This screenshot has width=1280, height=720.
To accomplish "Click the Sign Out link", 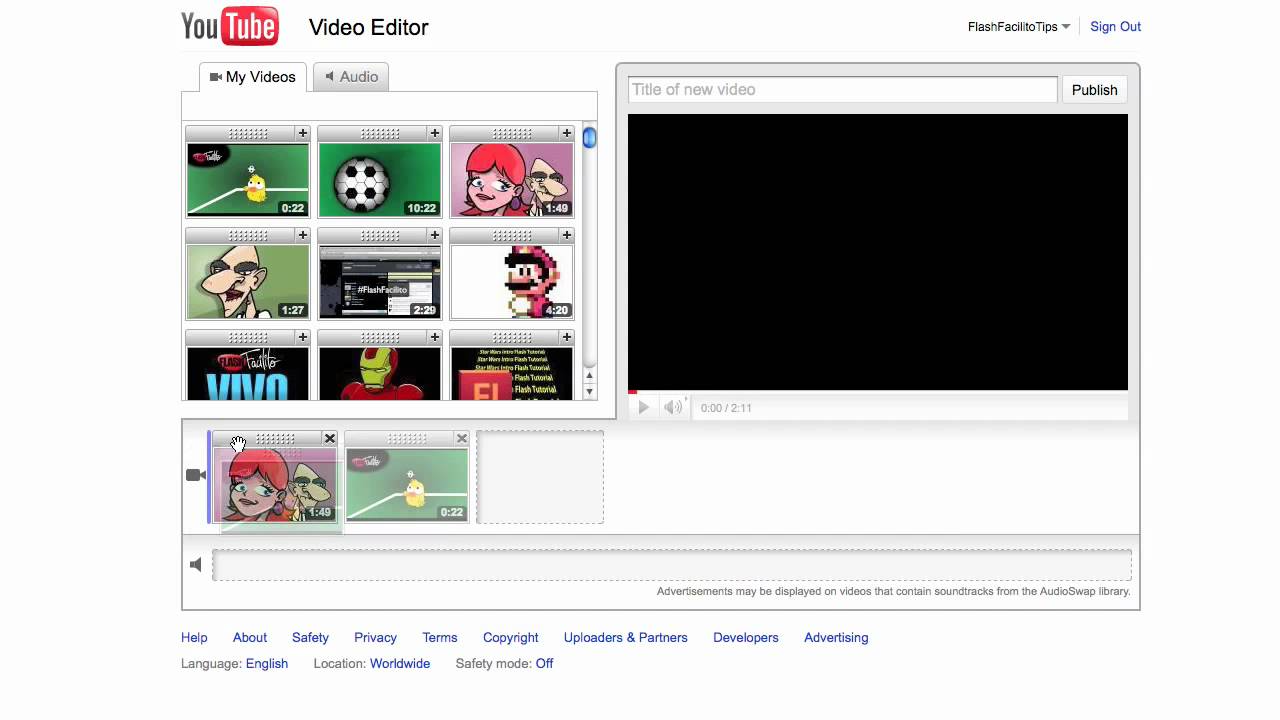I will pyautogui.click(x=1115, y=27).
